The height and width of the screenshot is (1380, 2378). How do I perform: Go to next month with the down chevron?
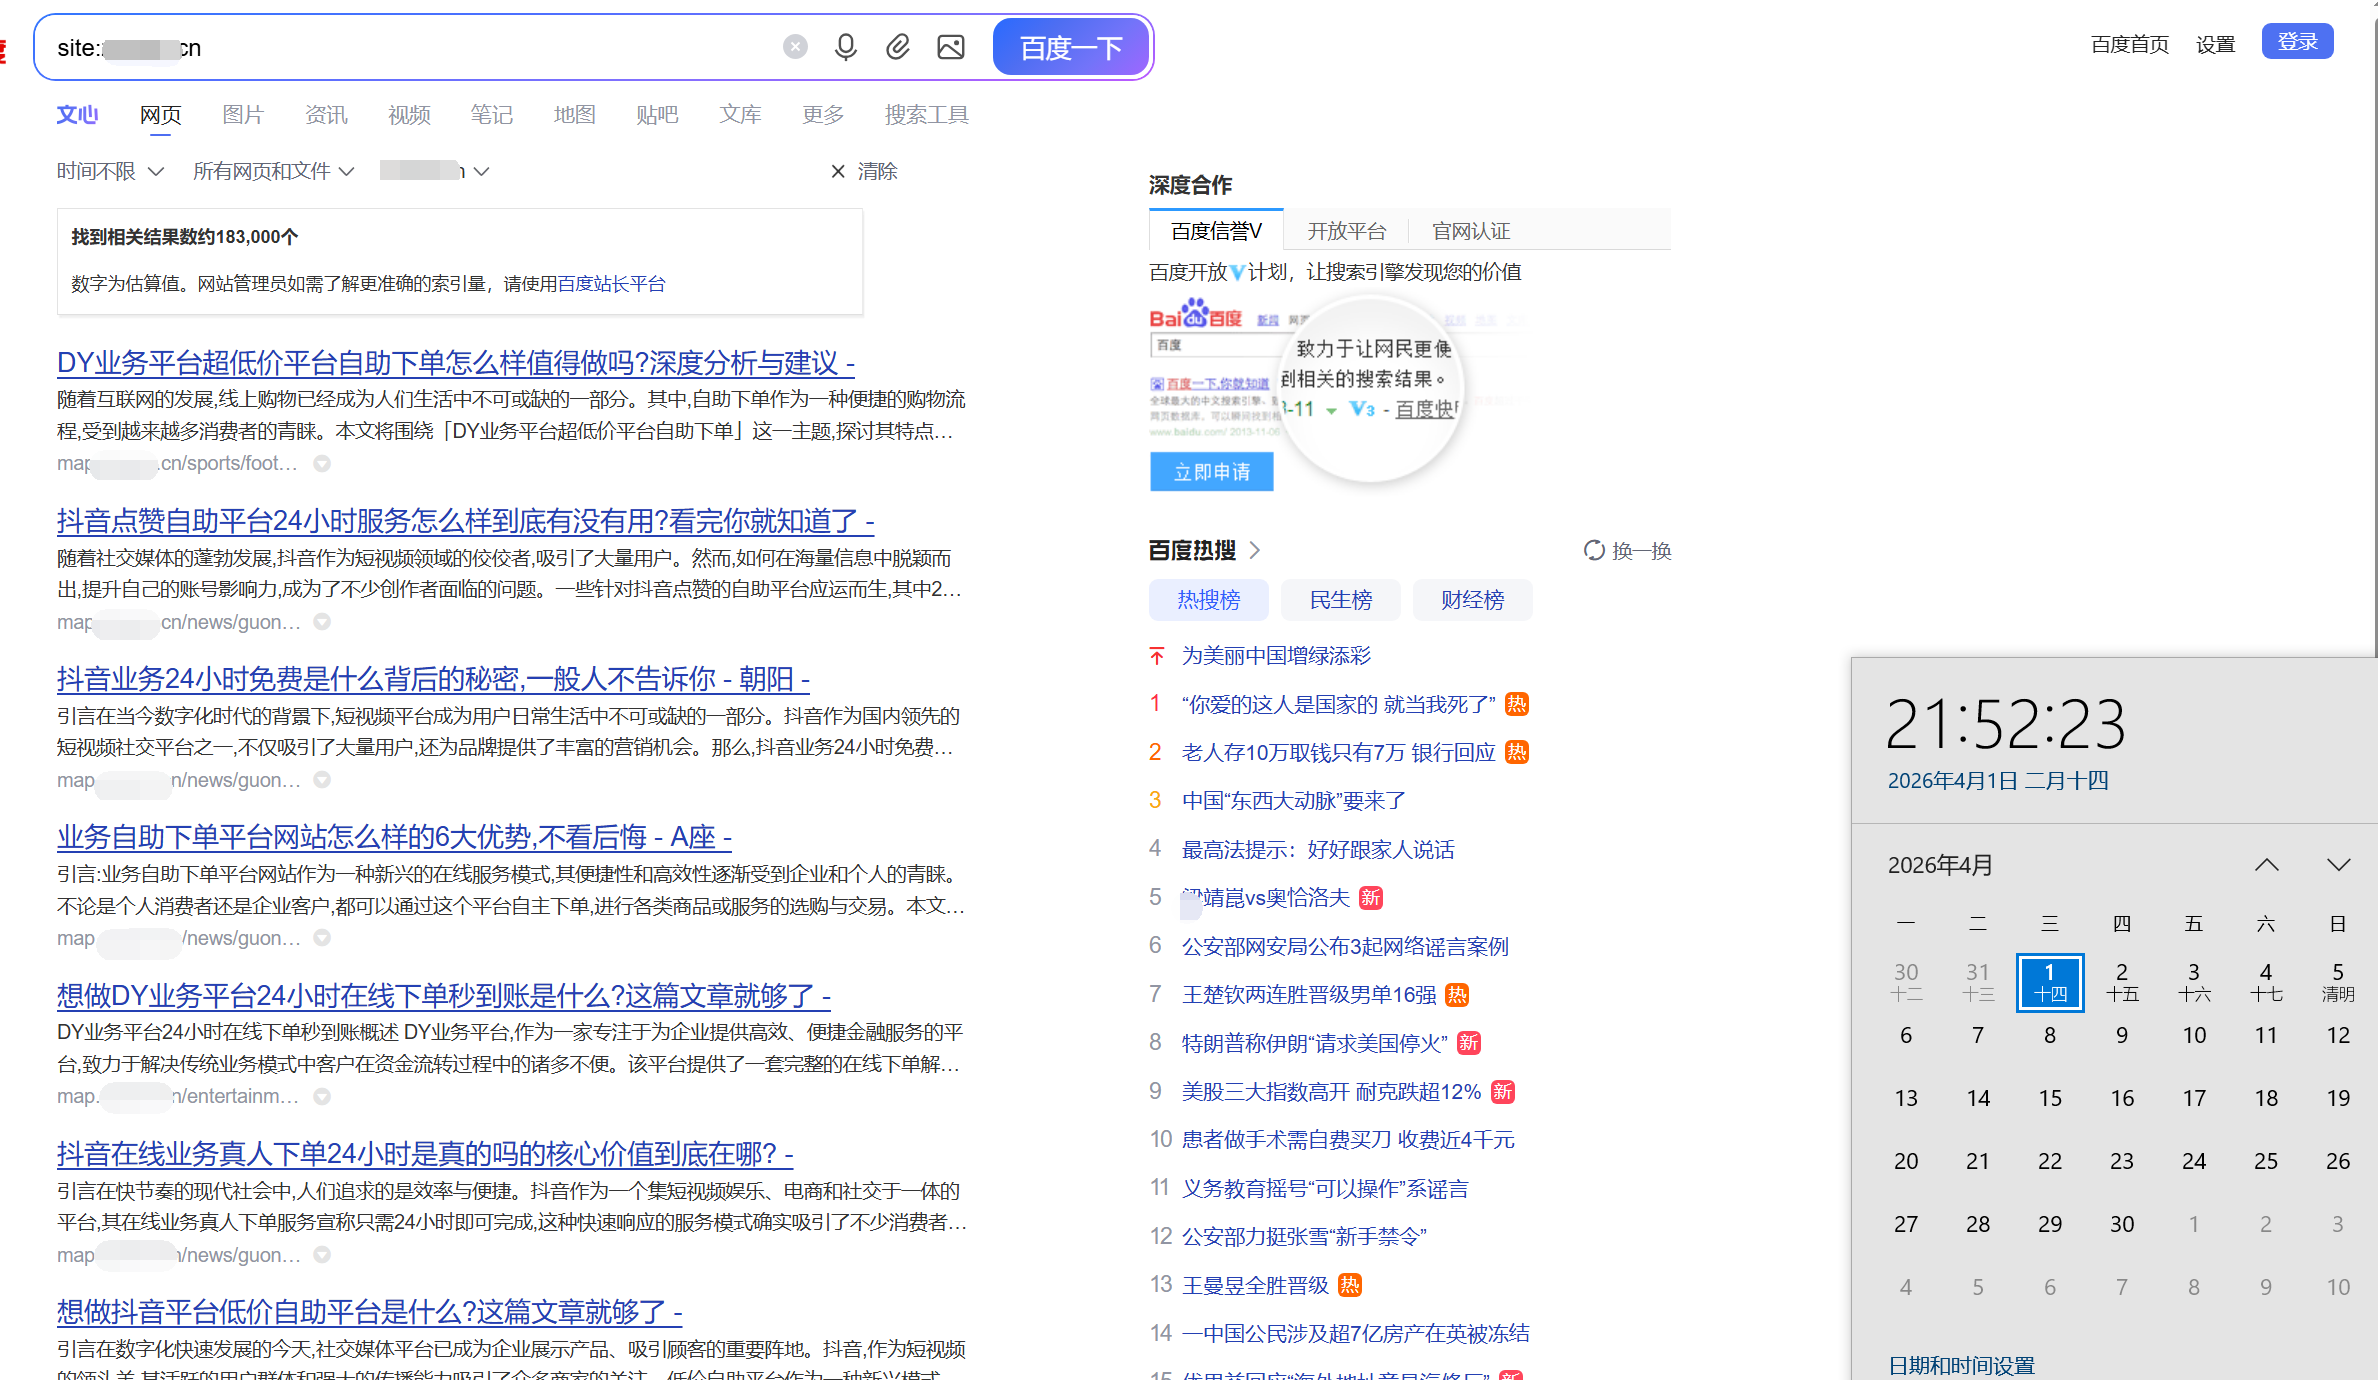(x=2339, y=864)
